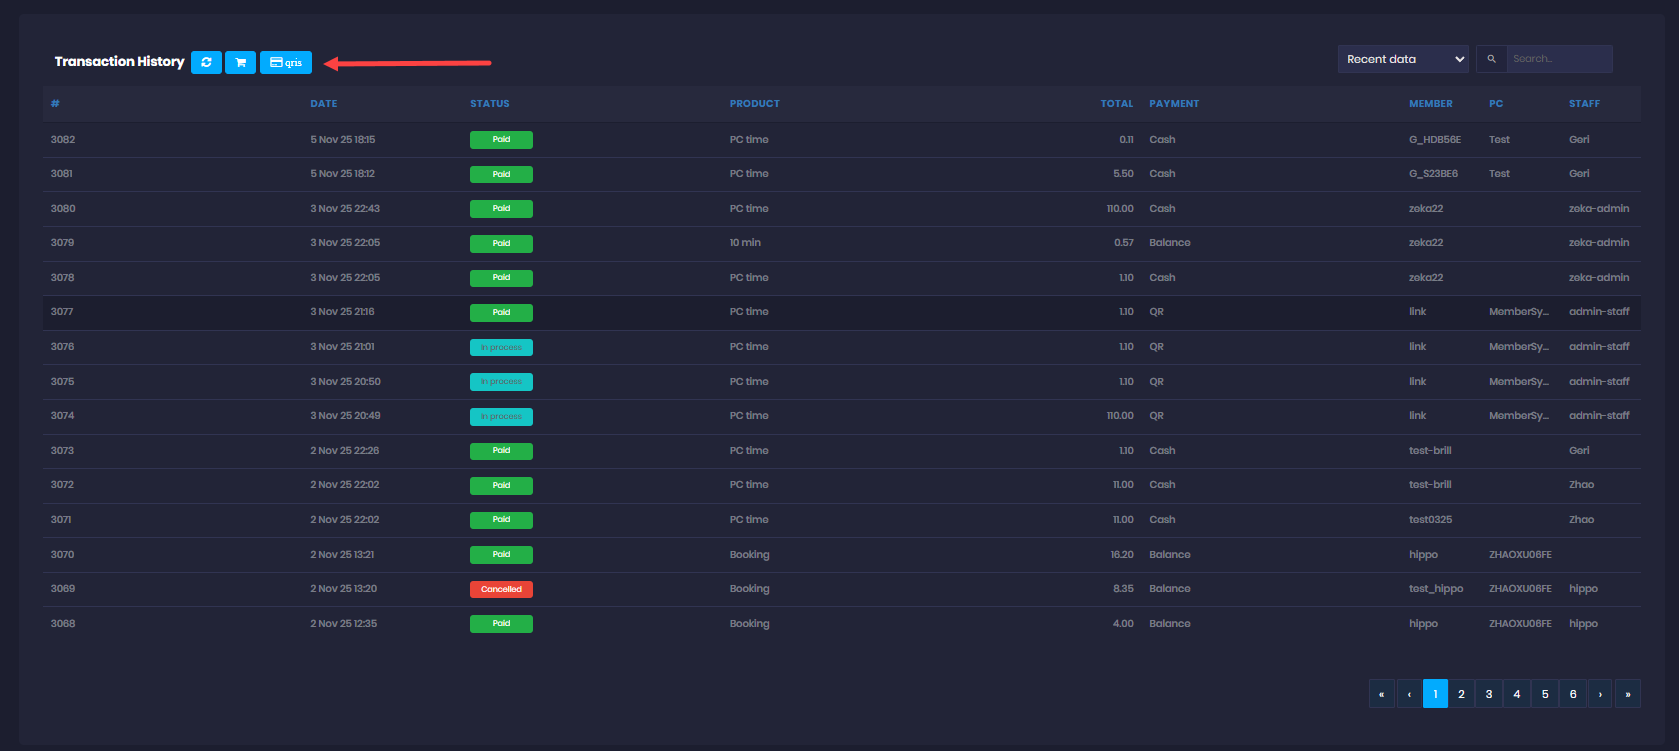This screenshot has width=1679, height=751.
Task: Go to previous page arrow
Action: tap(1409, 694)
